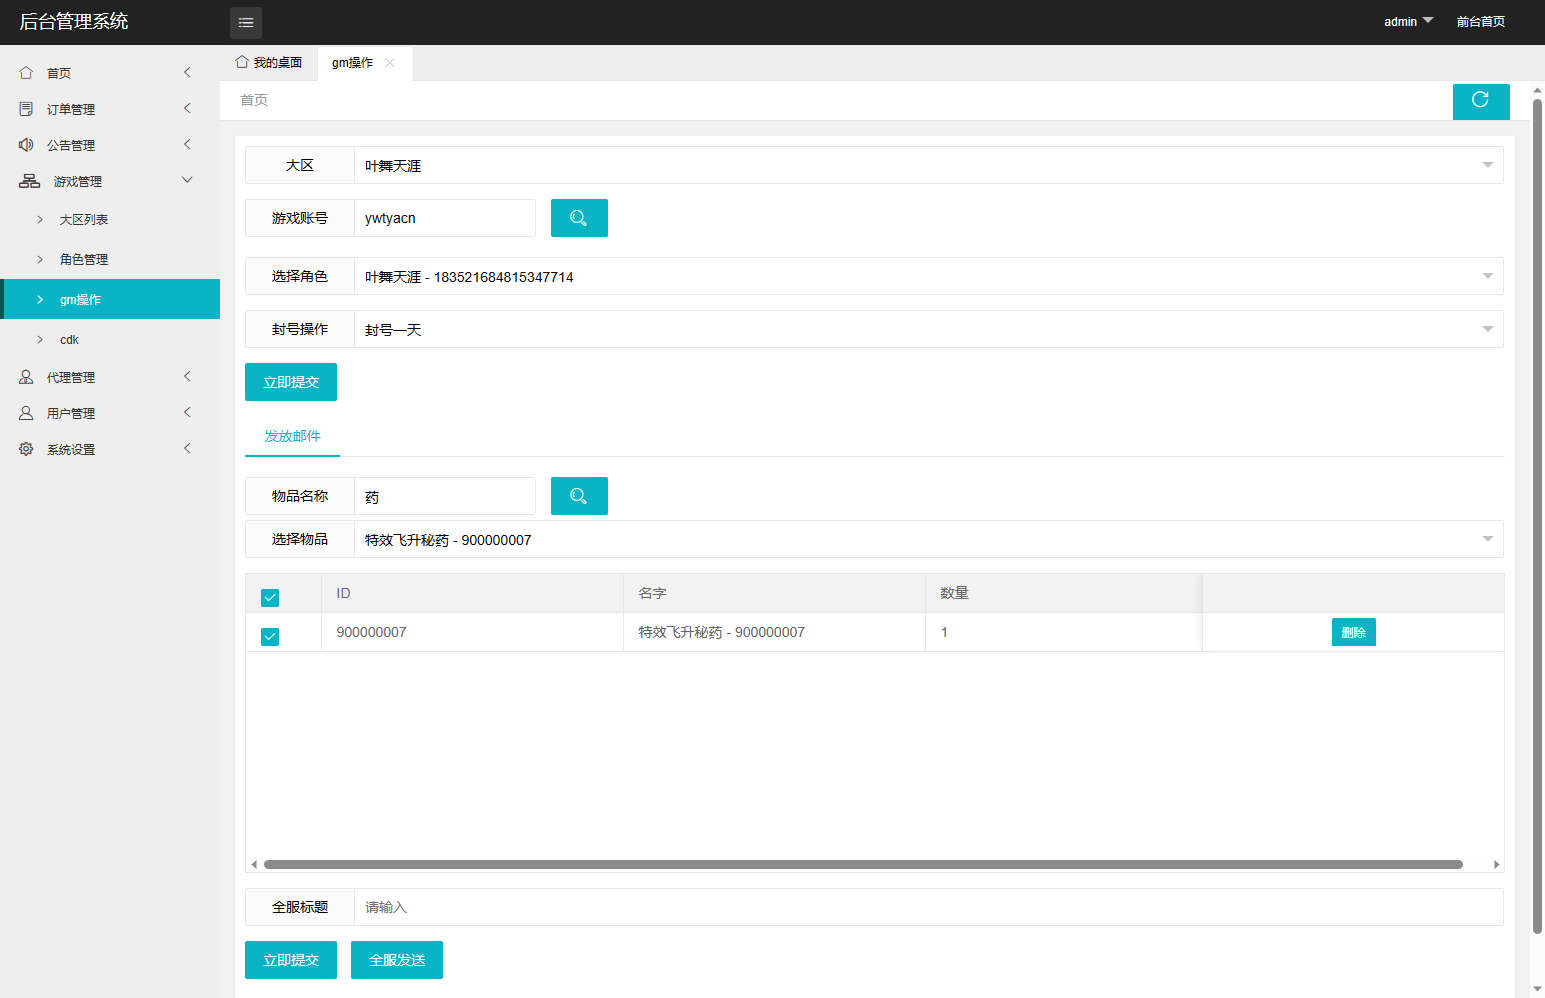Click house icon on 我的桌面 tab

pyautogui.click(x=242, y=62)
